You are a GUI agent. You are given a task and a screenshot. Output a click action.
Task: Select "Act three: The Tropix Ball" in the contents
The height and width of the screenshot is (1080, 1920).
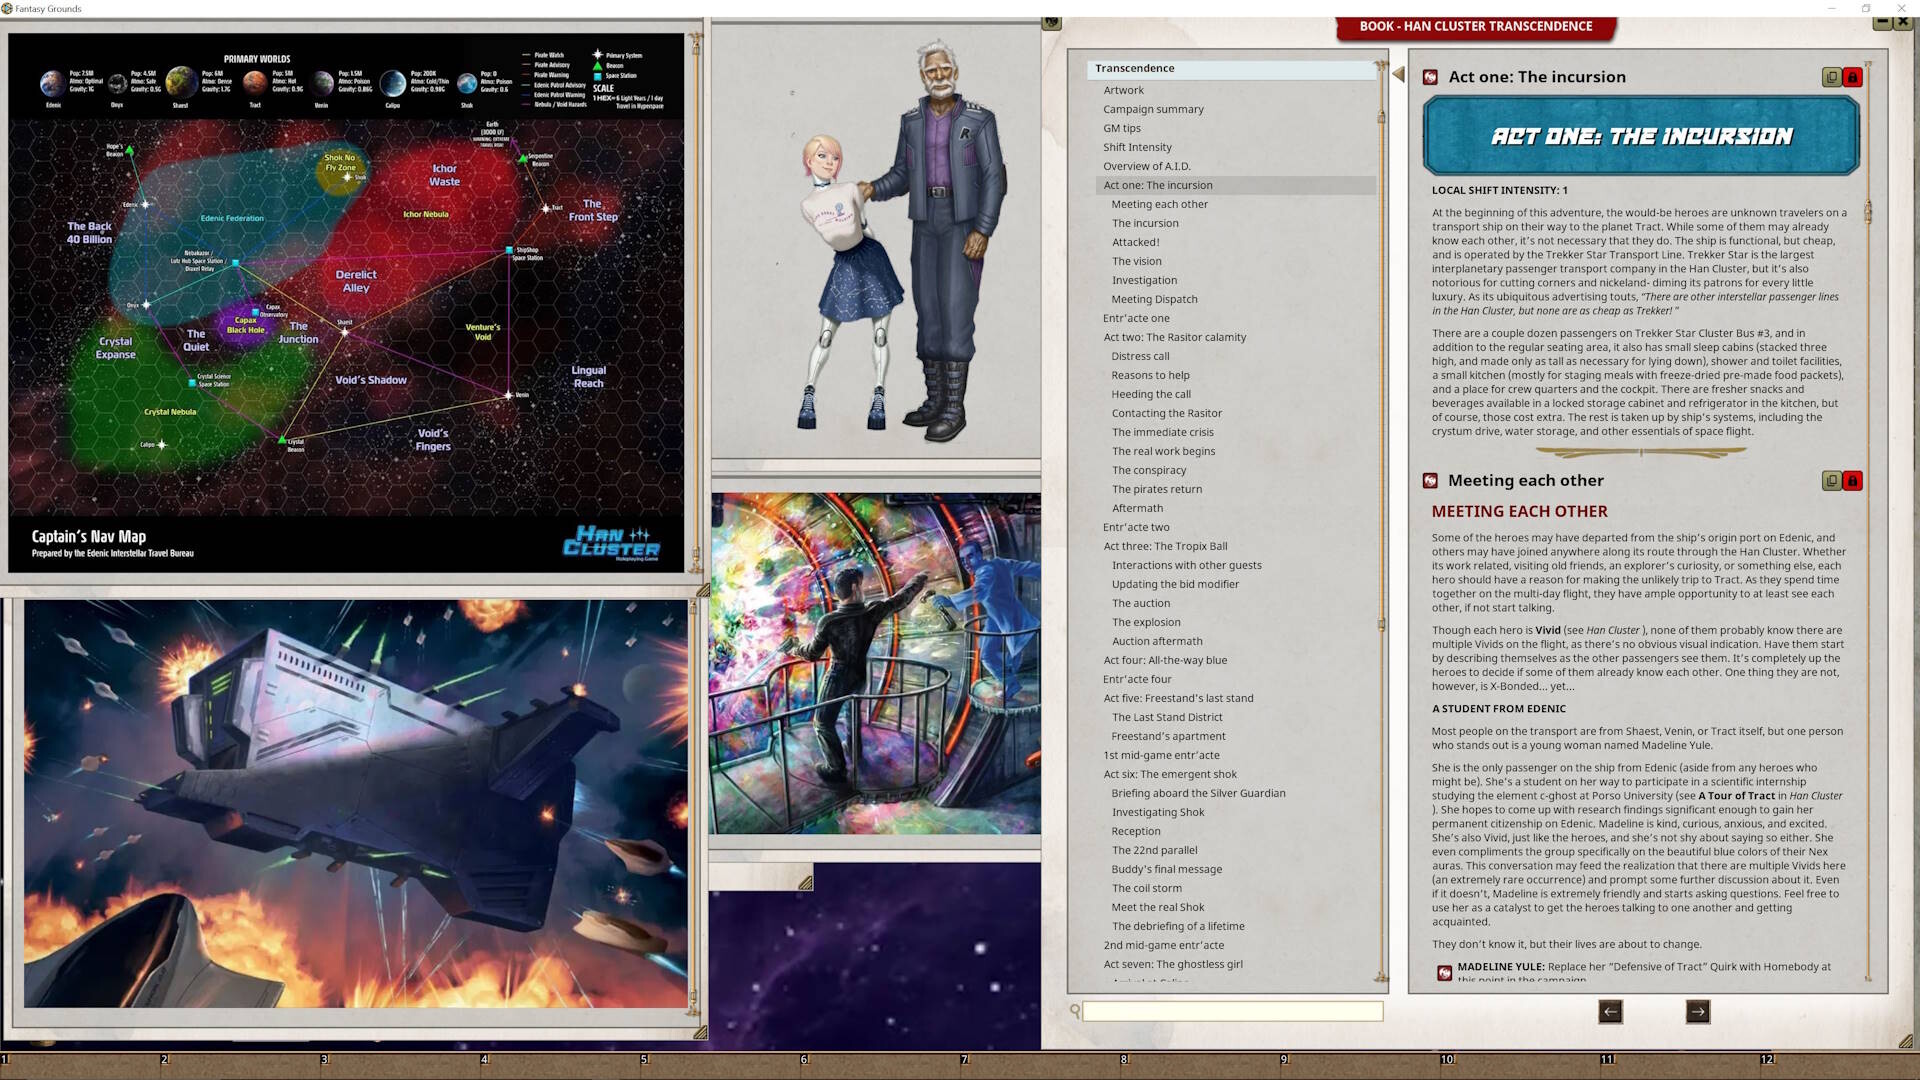tap(1165, 546)
